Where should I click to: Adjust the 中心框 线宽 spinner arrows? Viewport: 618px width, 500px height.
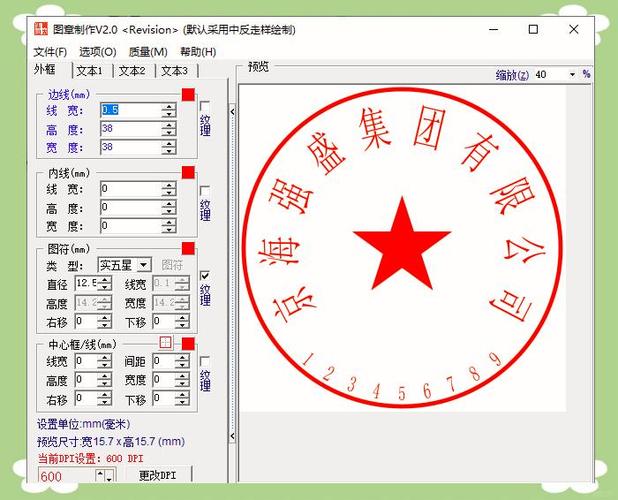pos(104,361)
